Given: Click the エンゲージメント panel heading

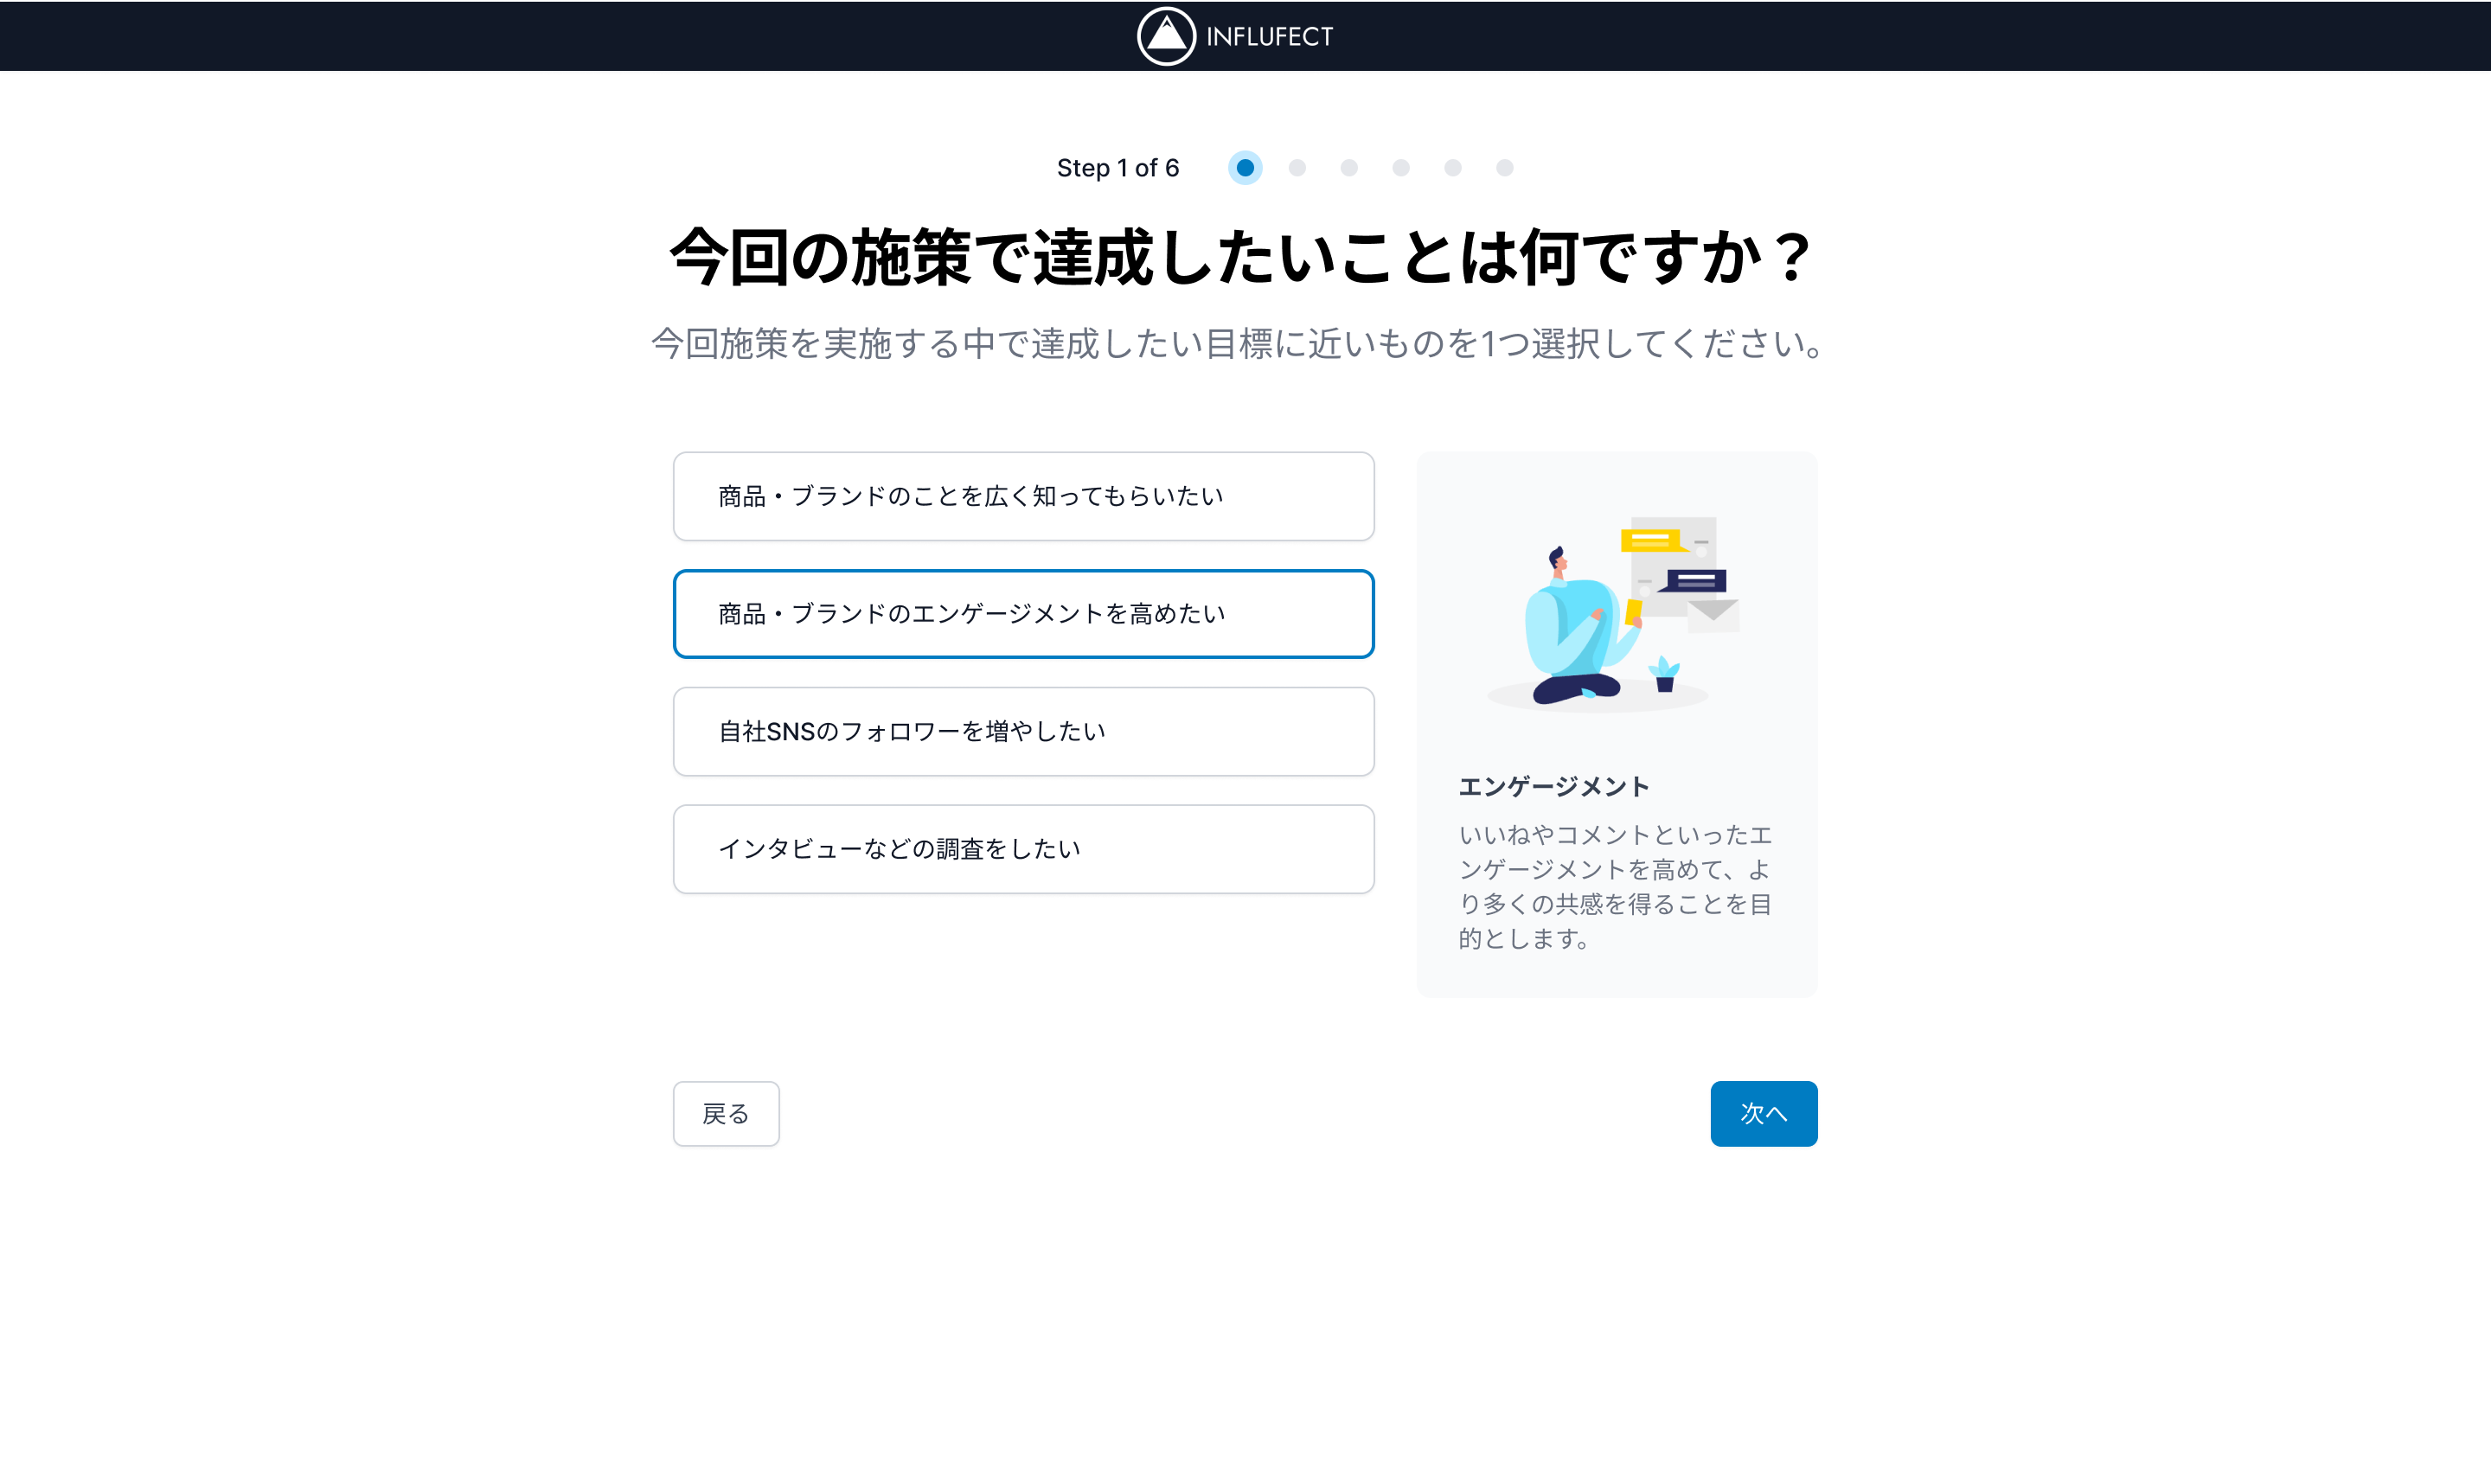Looking at the screenshot, I should 1553,787.
